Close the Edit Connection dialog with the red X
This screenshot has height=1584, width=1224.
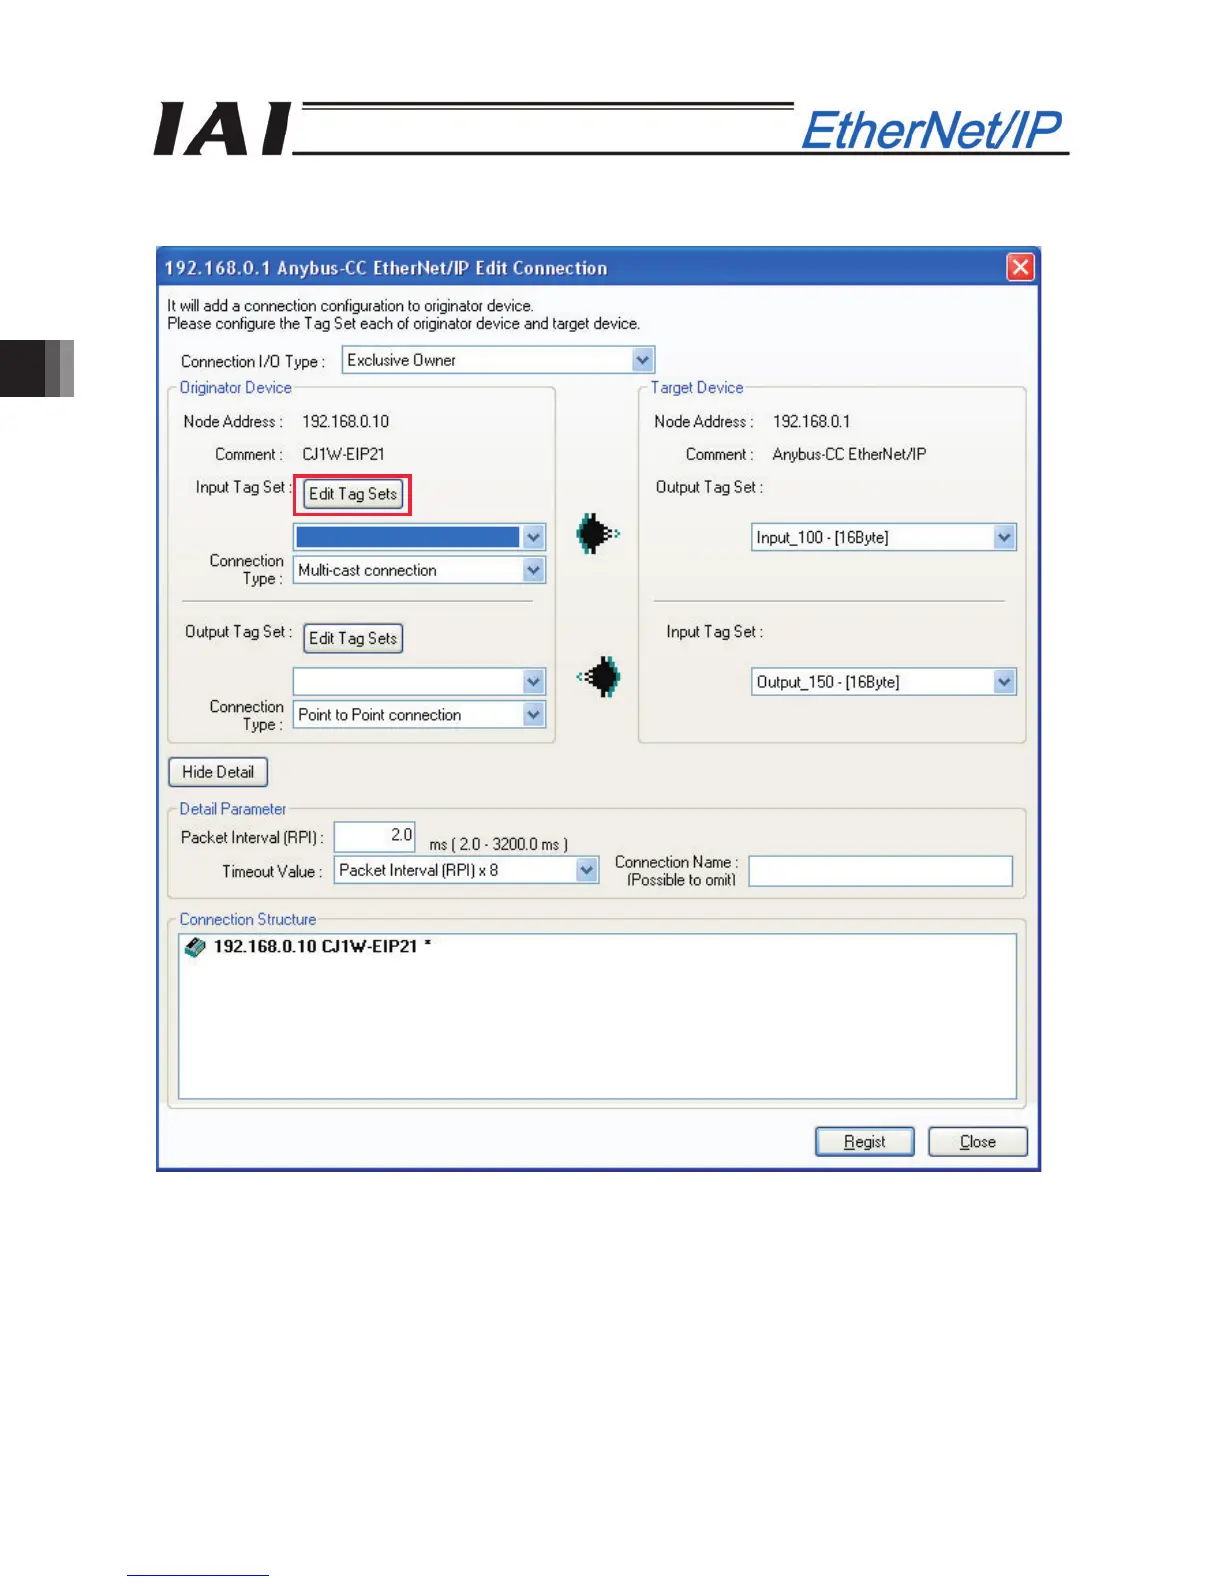pos(1020,268)
